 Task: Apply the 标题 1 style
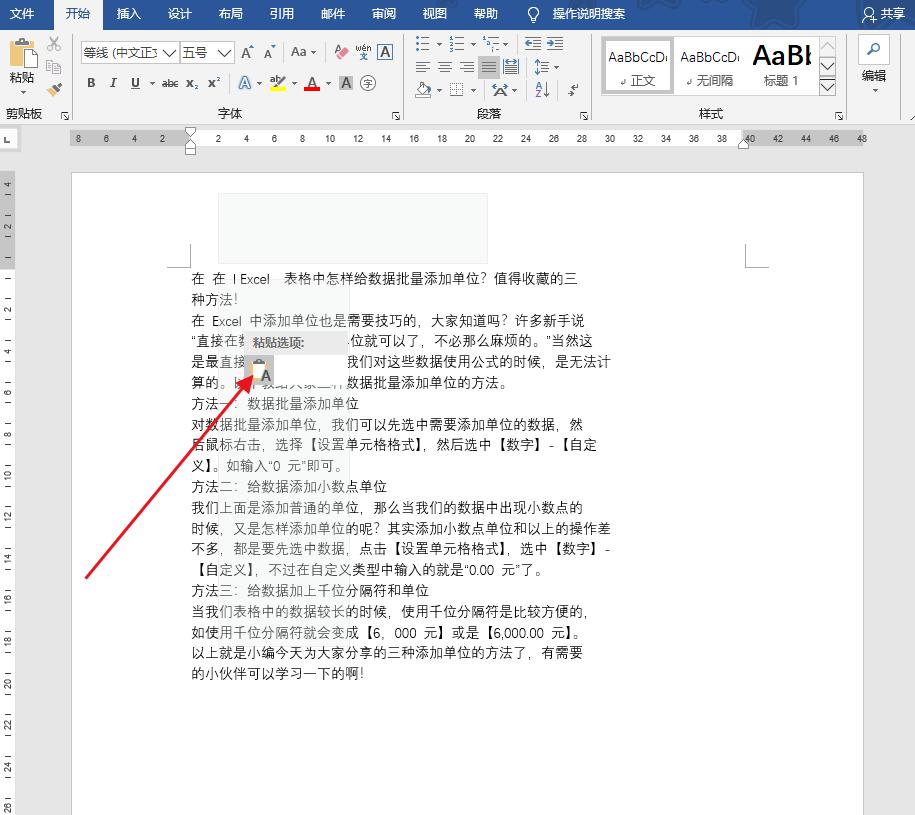click(782, 66)
